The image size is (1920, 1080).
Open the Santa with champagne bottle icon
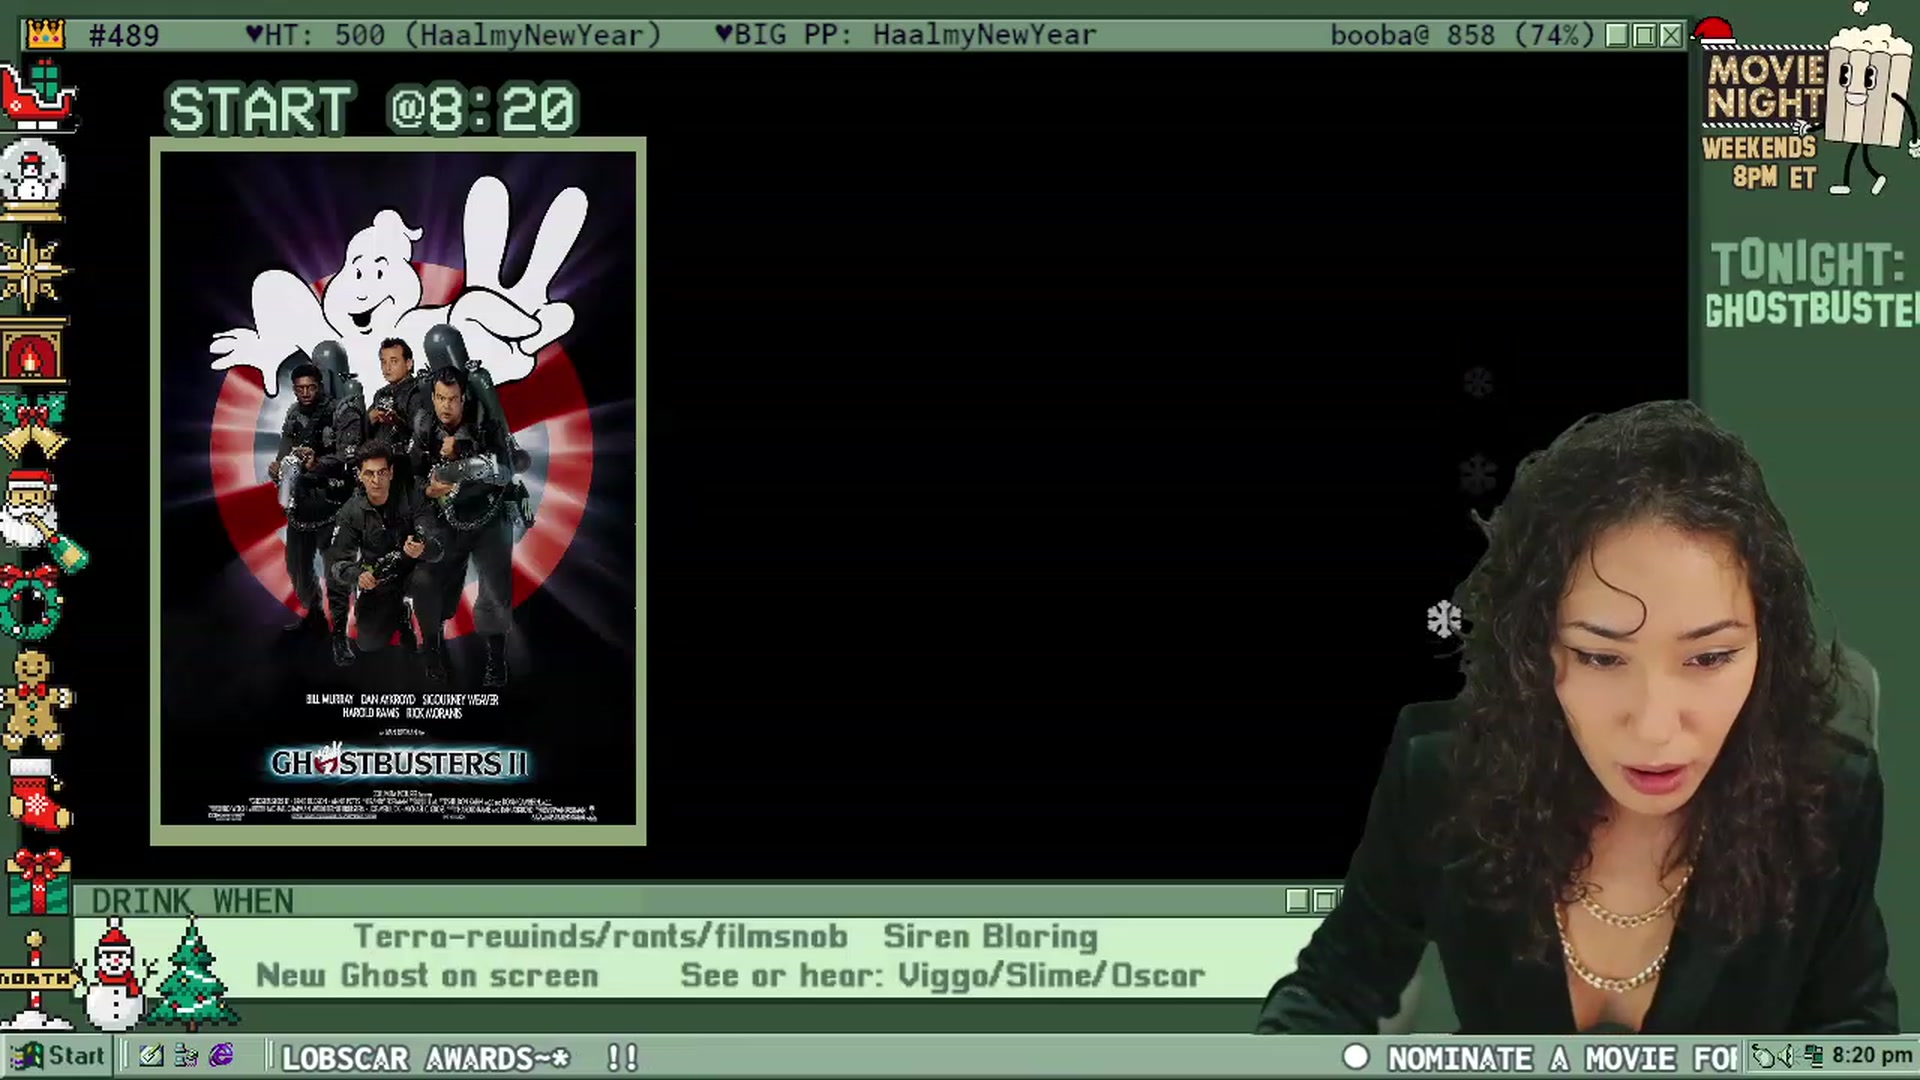coord(42,520)
